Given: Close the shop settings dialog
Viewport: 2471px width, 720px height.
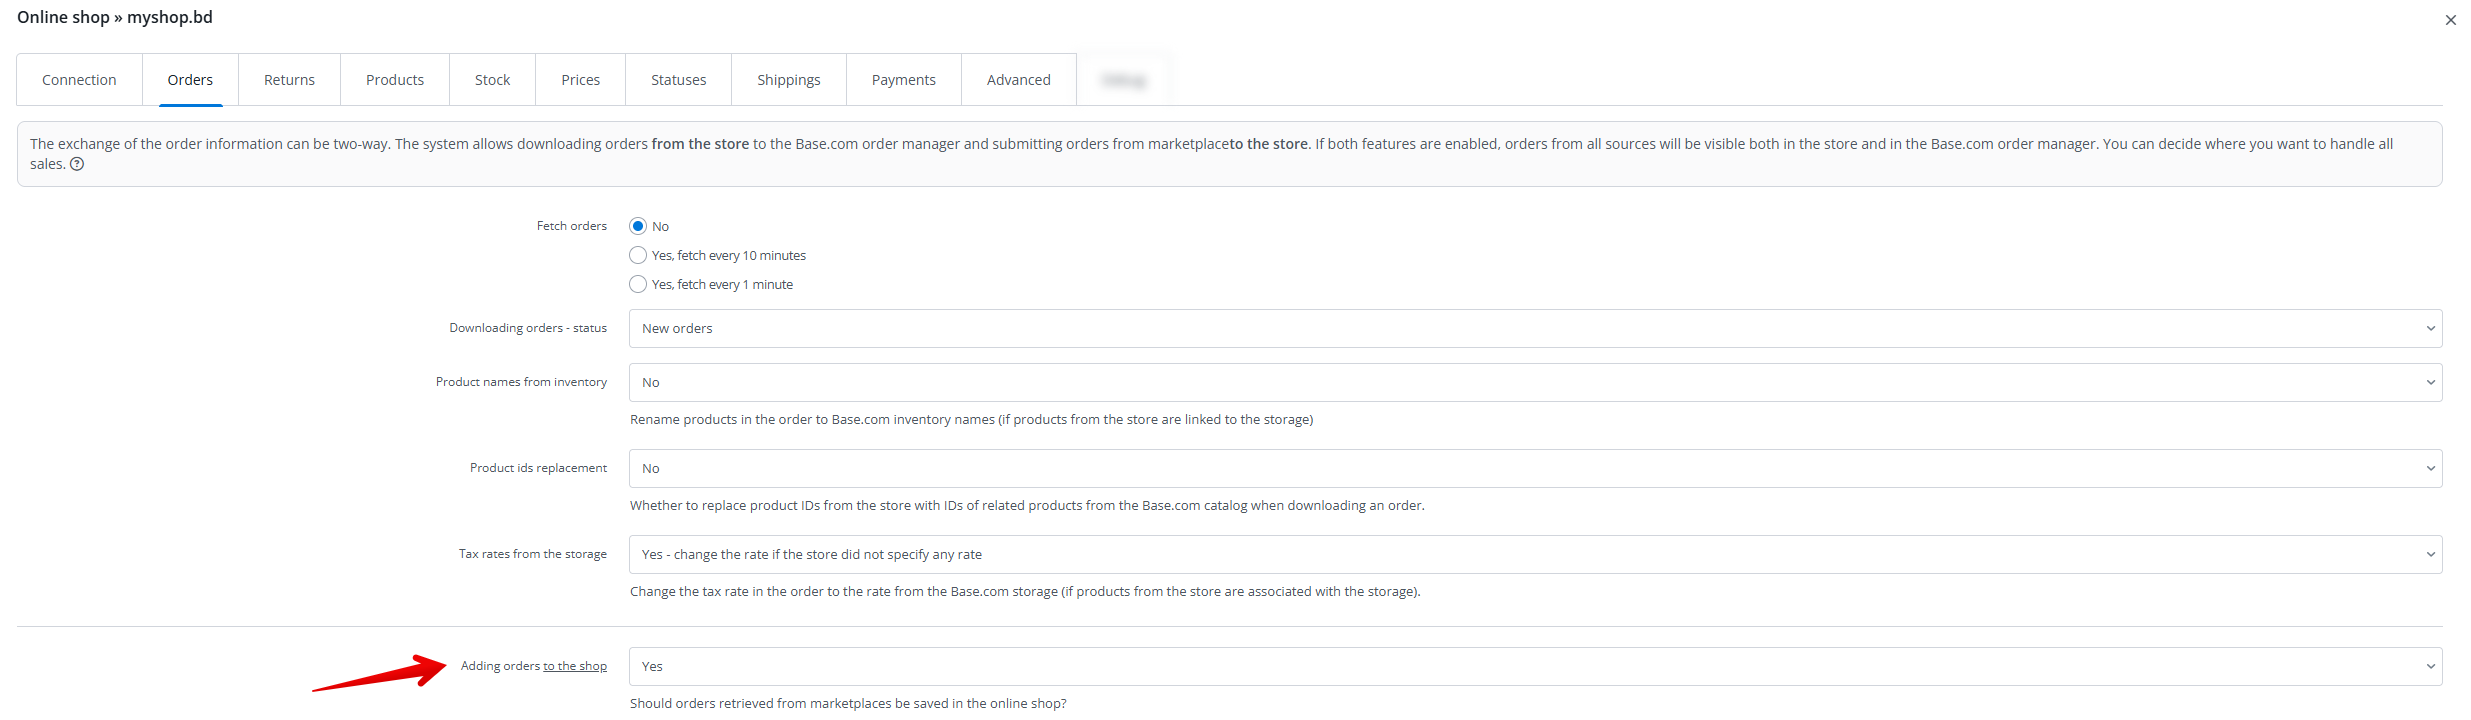Looking at the screenshot, I should (x=2450, y=20).
